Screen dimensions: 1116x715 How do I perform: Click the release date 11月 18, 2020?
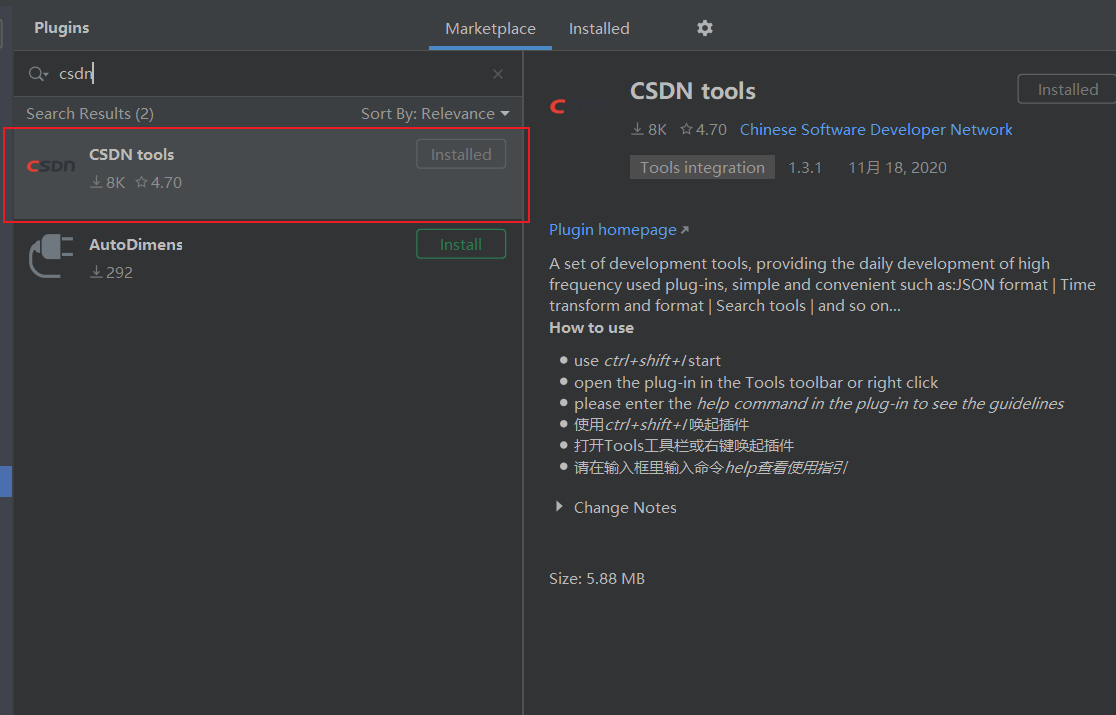tap(897, 168)
